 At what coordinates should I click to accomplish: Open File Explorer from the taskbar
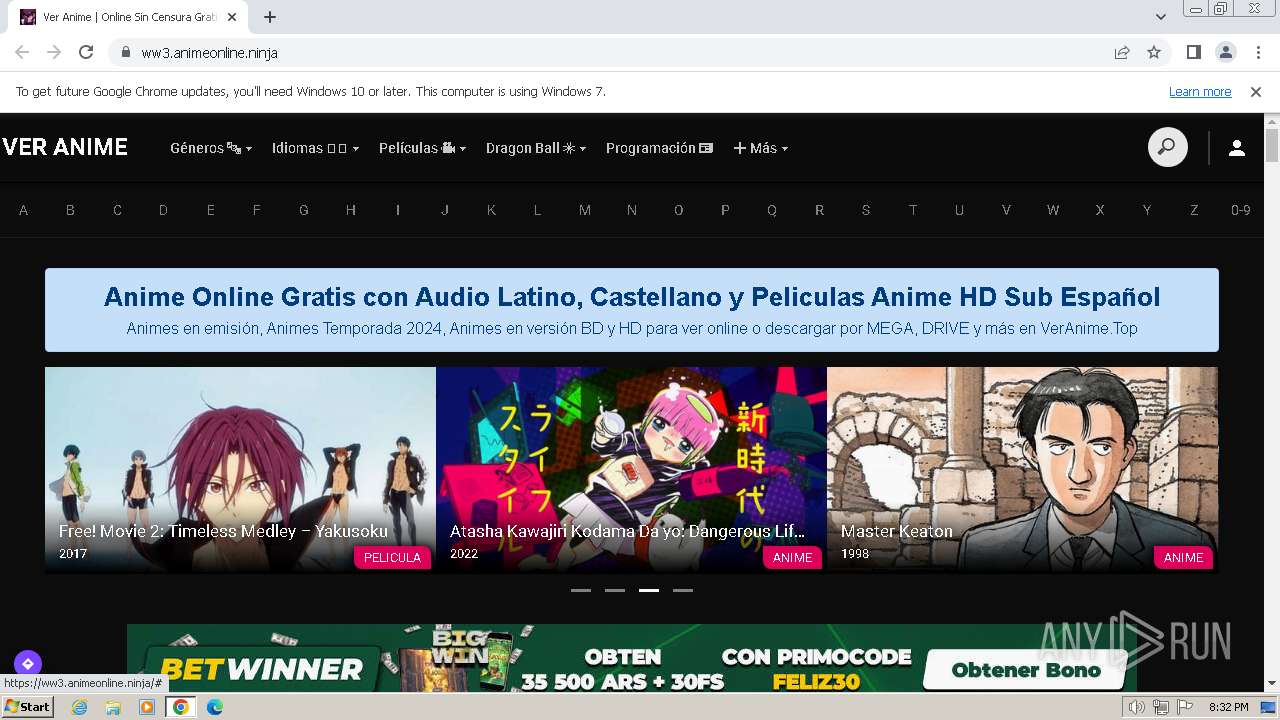pos(113,707)
